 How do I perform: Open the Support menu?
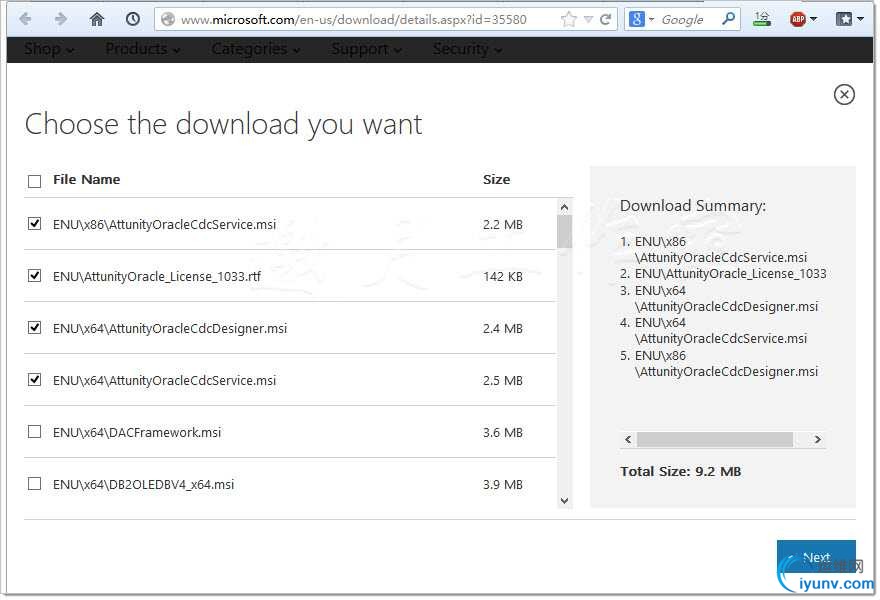366,49
